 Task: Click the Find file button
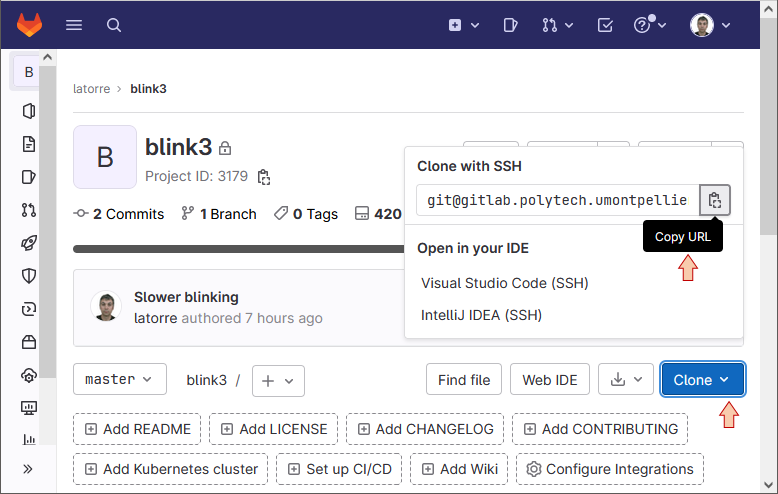click(x=464, y=380)
